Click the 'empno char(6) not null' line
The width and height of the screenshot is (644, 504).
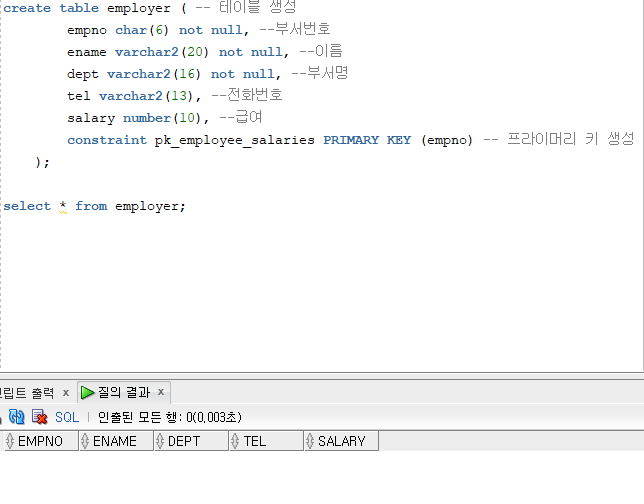pyautogui.click(x=198, y=30)
